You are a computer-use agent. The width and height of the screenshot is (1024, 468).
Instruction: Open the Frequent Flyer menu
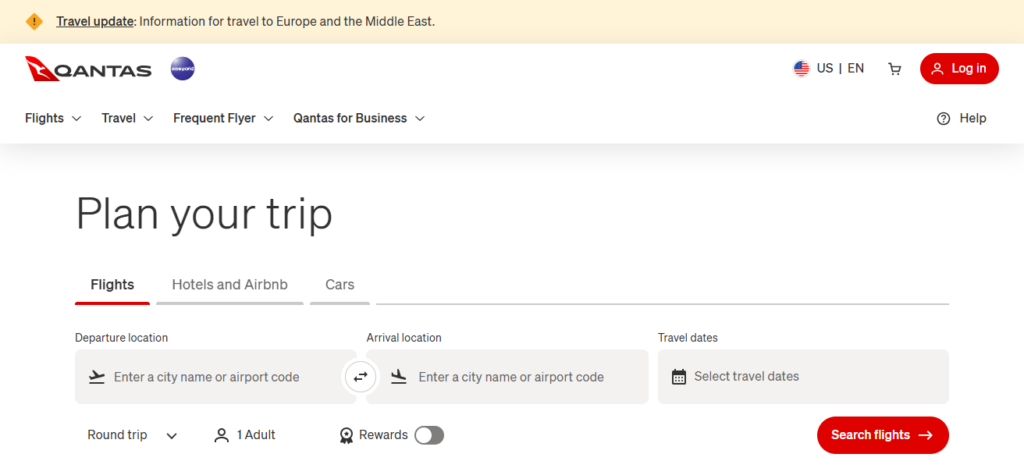point(223,118)
